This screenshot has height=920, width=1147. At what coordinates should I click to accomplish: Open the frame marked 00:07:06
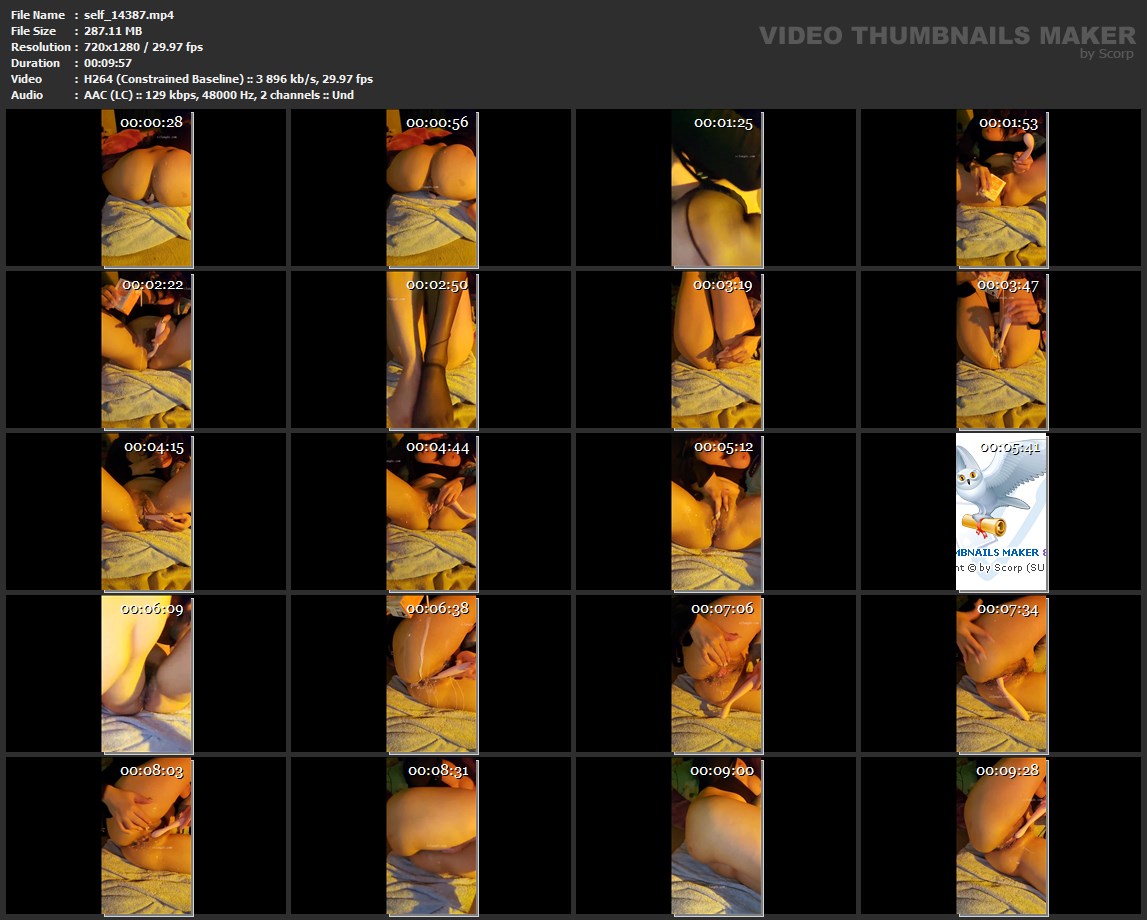(x=716, y=674)
